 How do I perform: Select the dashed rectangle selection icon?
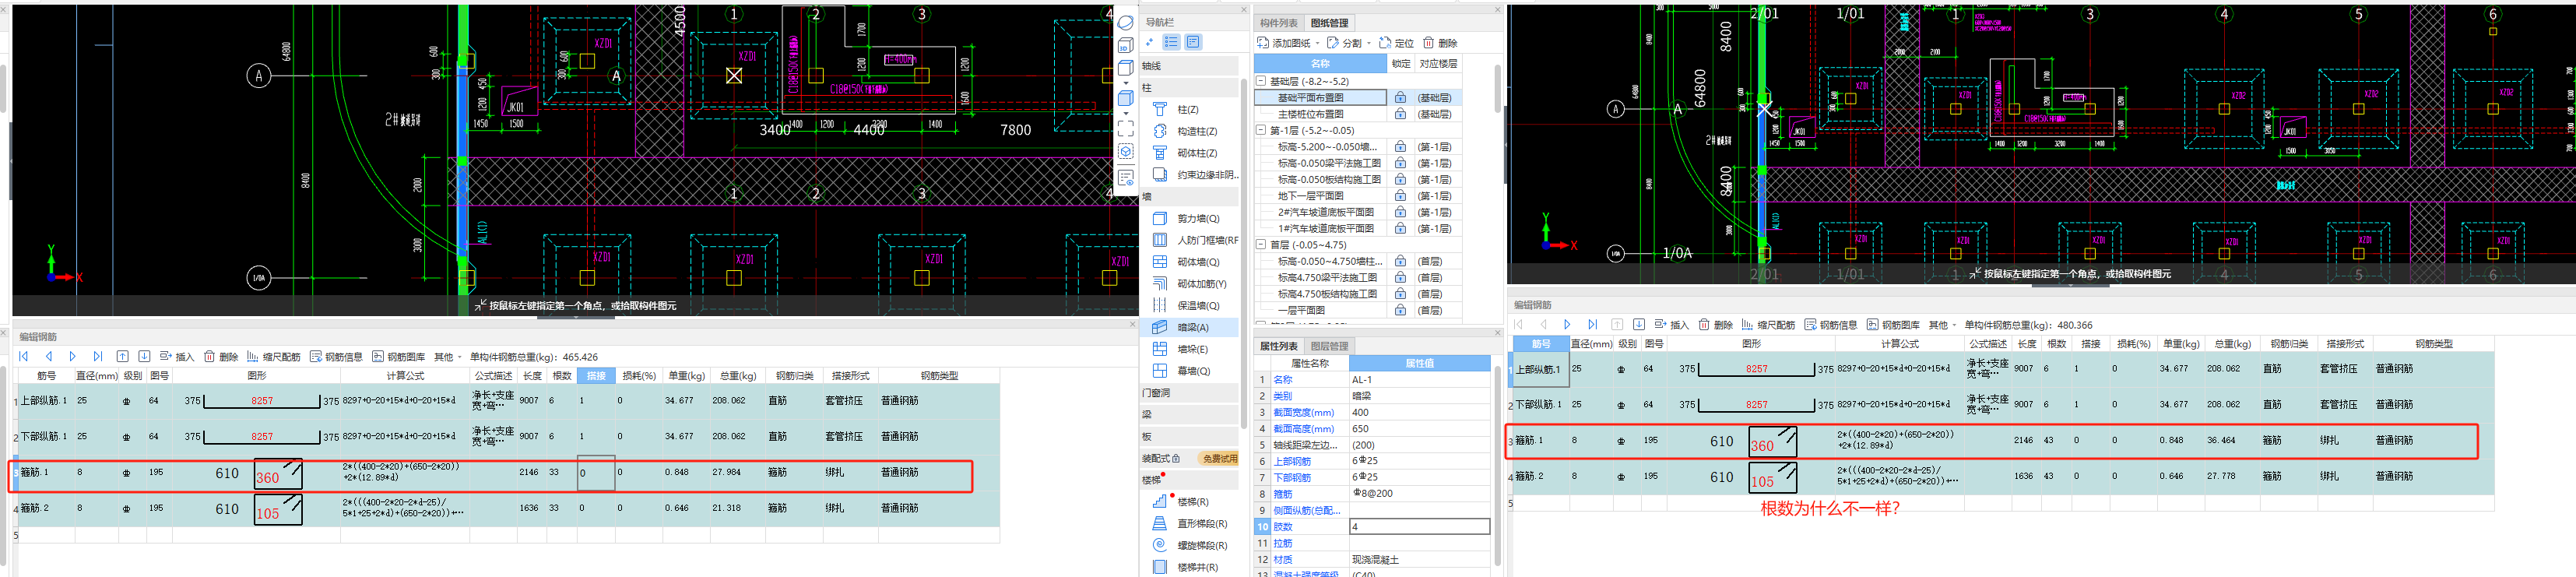pos(1125,129)
